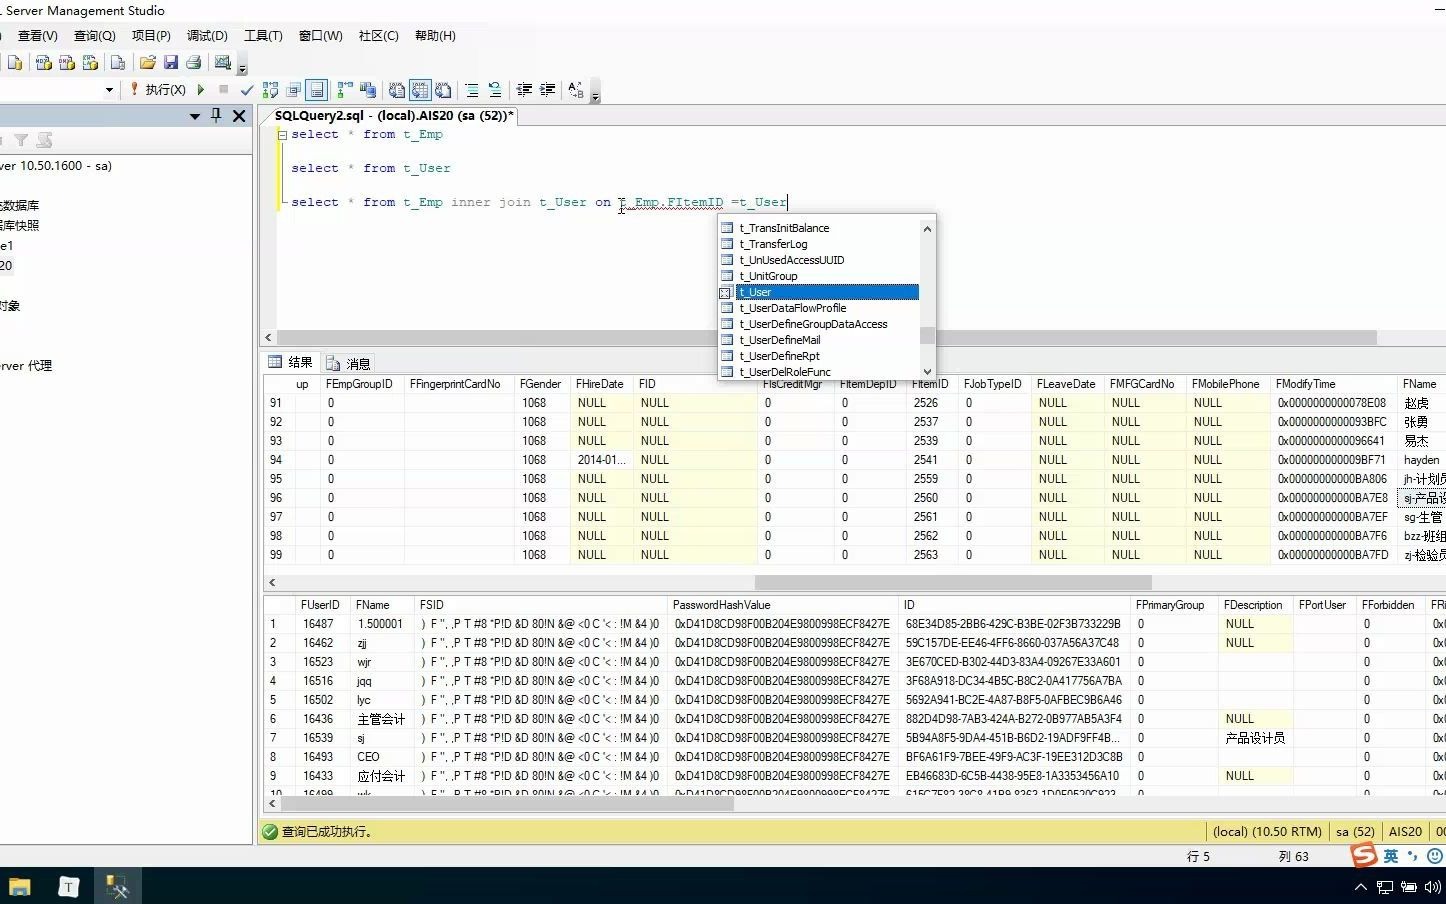Click the FItemID column header
1446x904 pixels.
click(x=930, y=384)
